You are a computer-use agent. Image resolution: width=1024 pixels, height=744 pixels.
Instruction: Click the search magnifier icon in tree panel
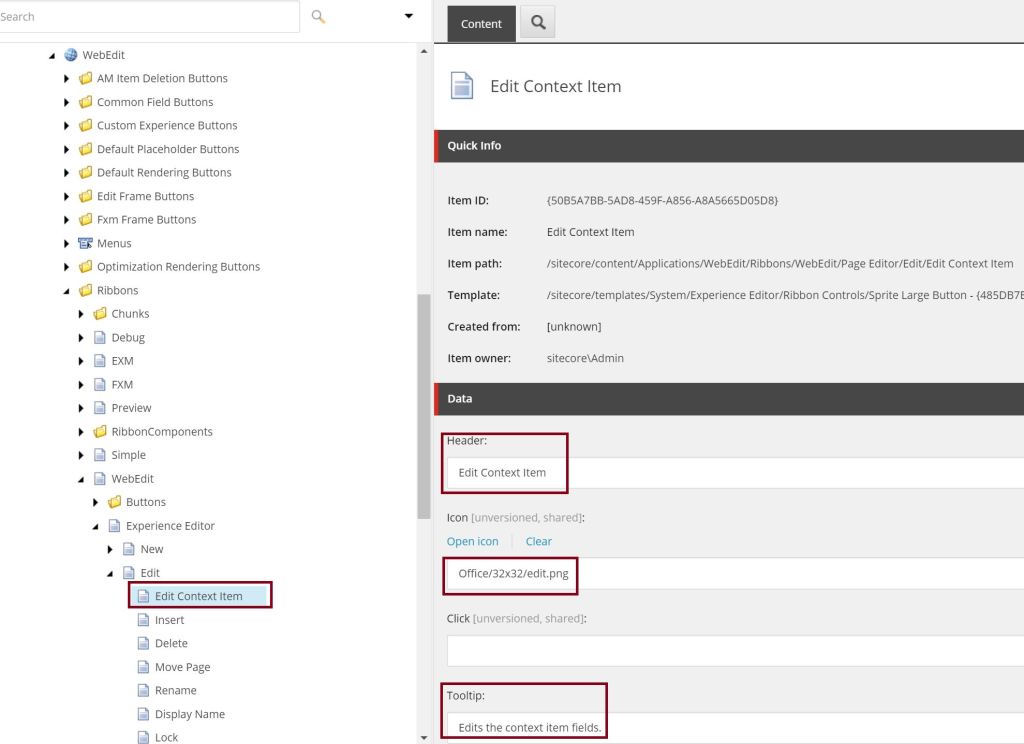pyautogui.click(x=319, y=17)
